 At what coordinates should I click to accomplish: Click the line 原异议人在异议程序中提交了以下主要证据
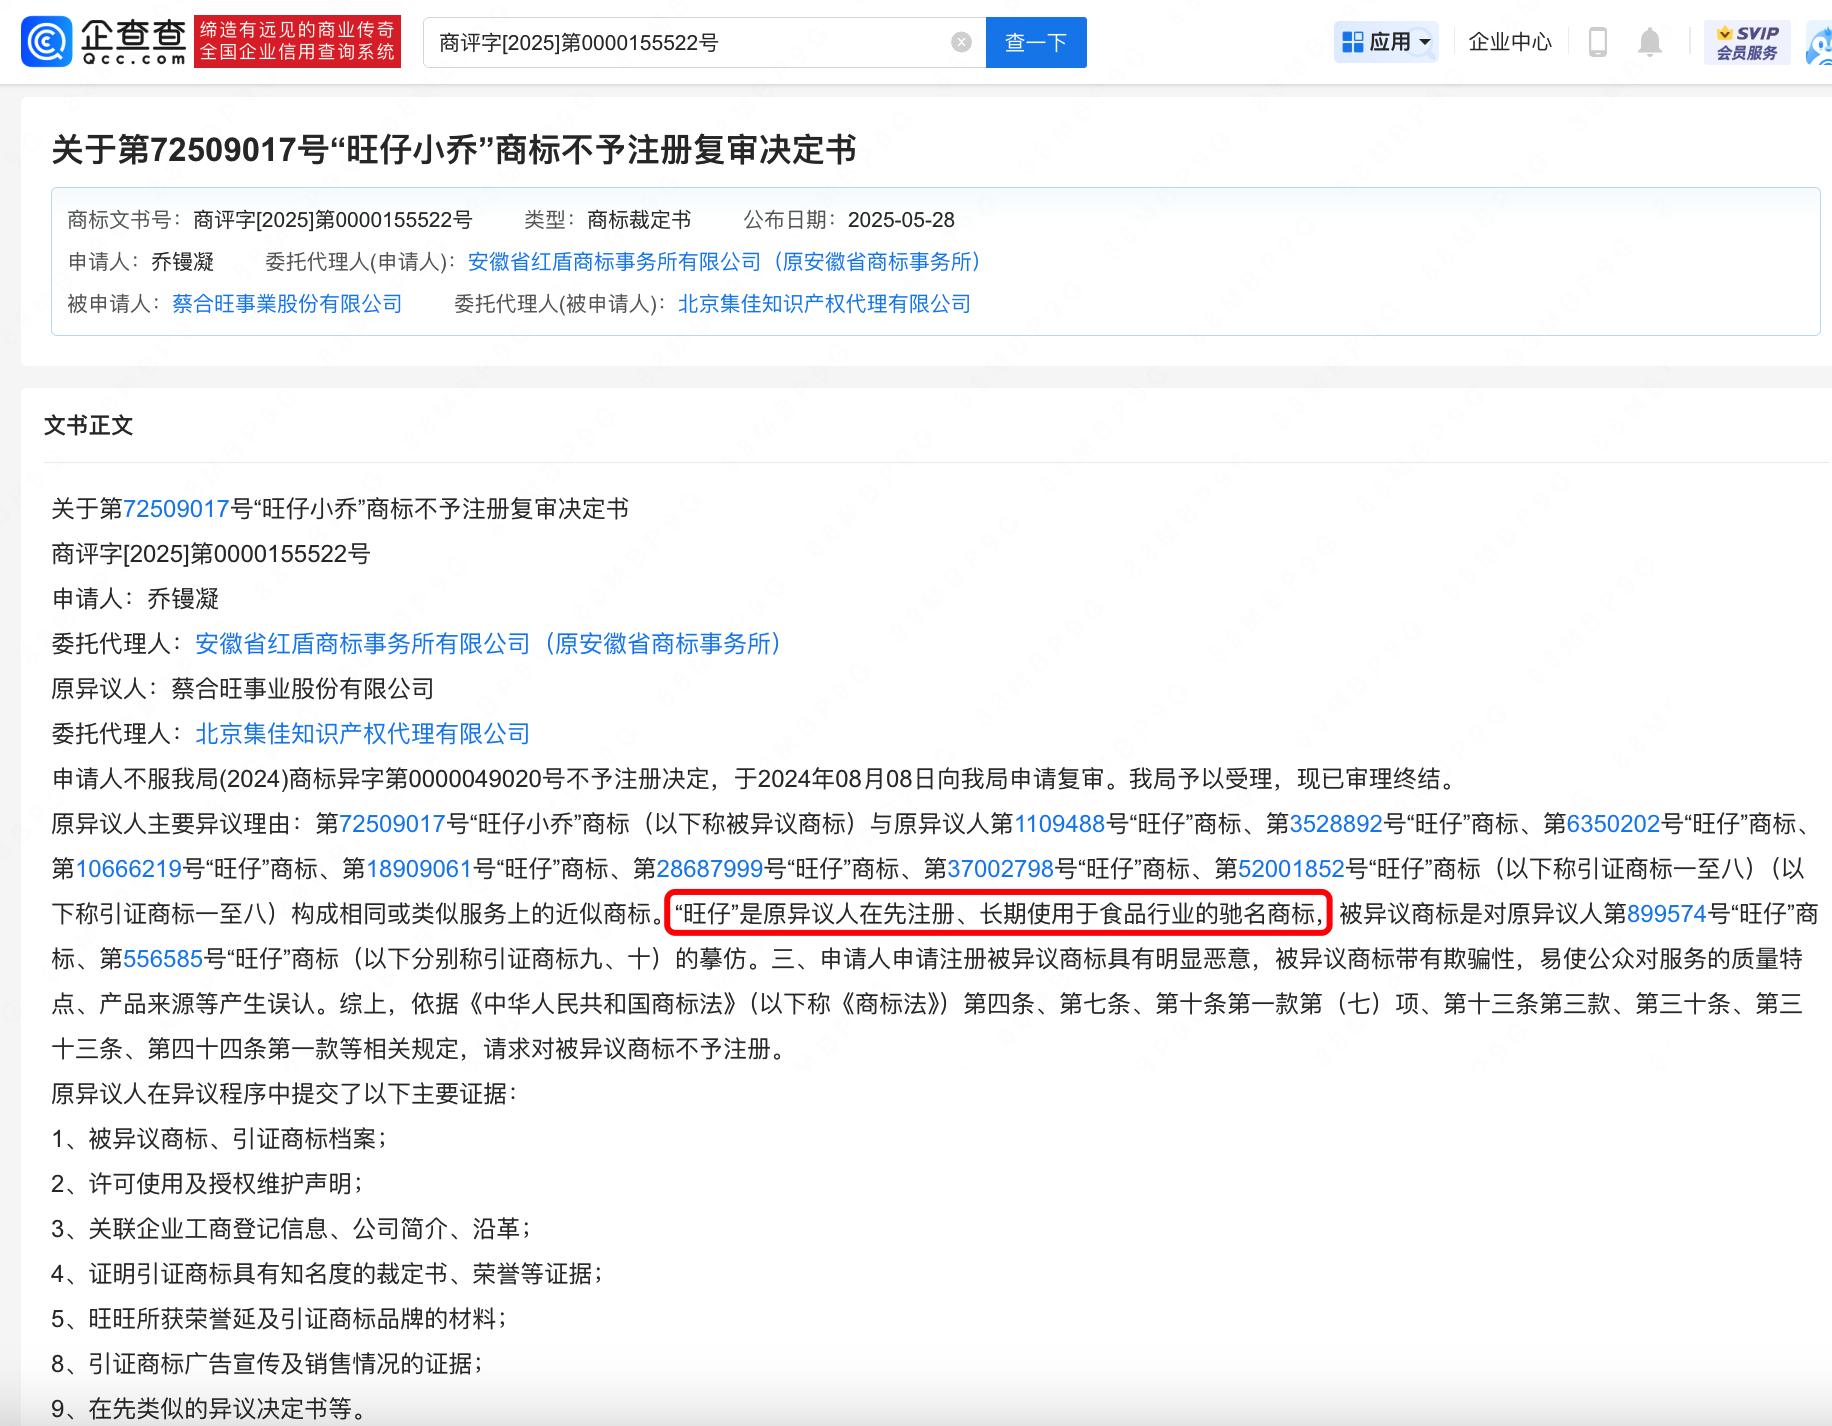click(284, 1094)
